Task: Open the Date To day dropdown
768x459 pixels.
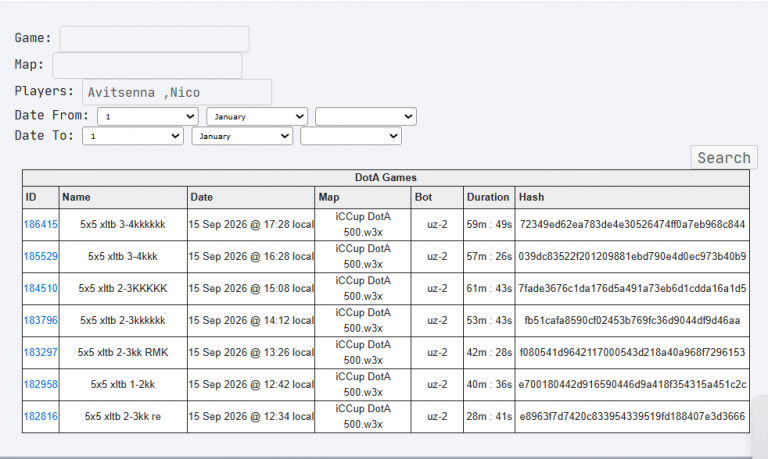Action: click(x=133, y=136)
